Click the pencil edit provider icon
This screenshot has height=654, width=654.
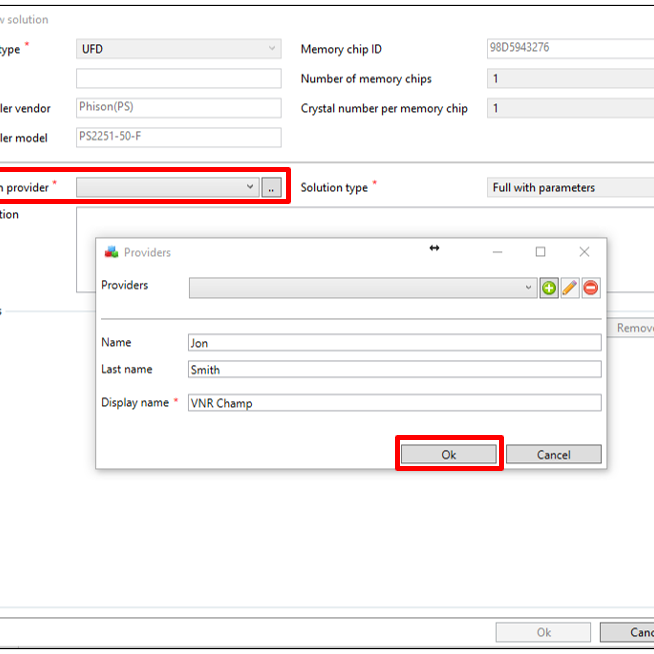click(x=570, y=288)
